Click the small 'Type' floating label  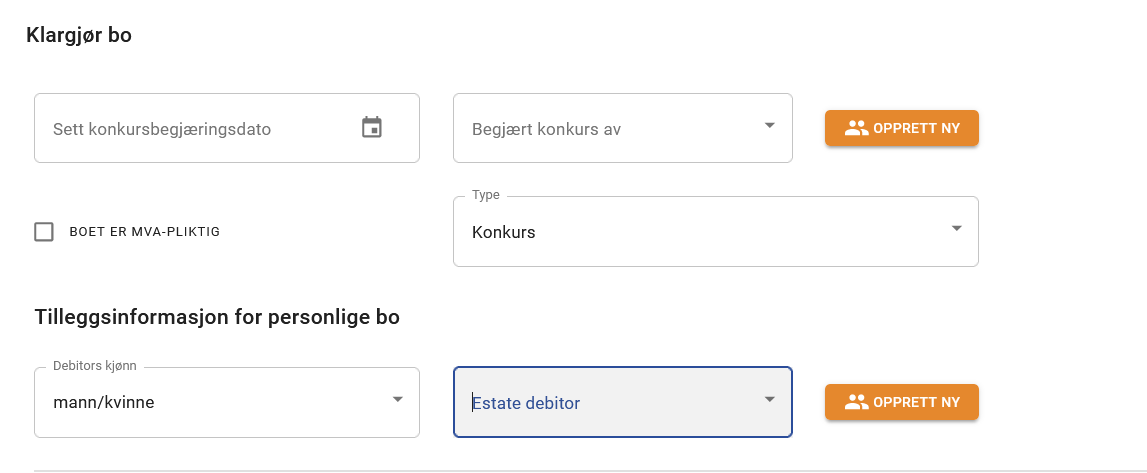pos(486,195)
